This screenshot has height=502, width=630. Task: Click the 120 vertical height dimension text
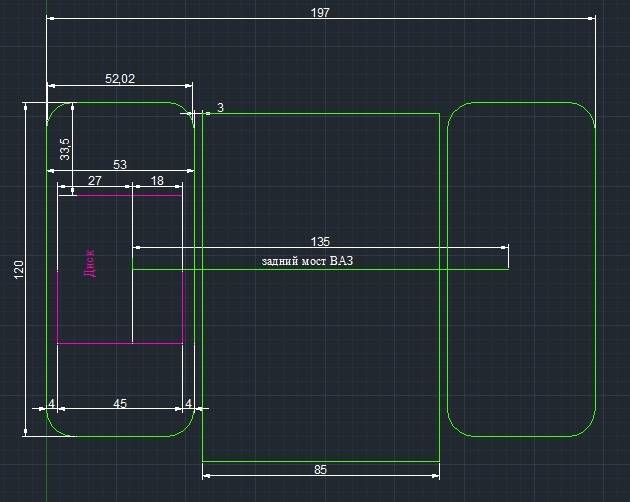coord(18,269)
